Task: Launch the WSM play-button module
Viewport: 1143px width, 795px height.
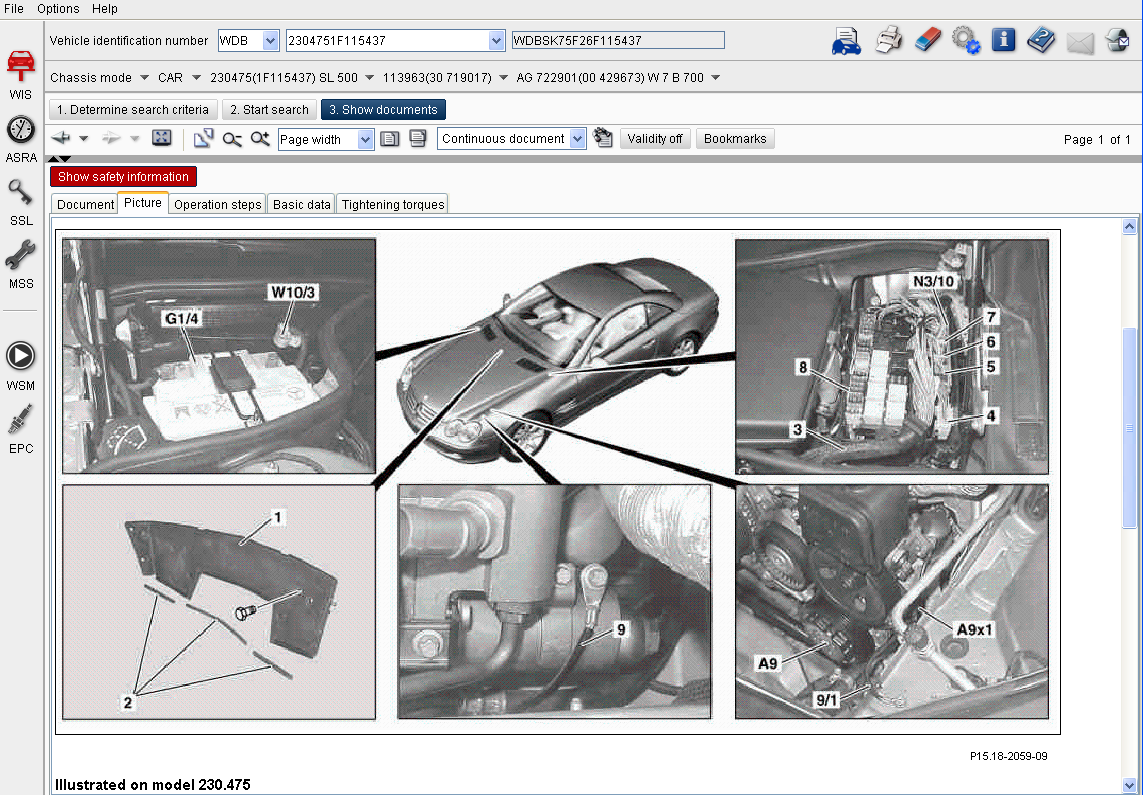Action: pyautogui.click(x=20, y=367)
